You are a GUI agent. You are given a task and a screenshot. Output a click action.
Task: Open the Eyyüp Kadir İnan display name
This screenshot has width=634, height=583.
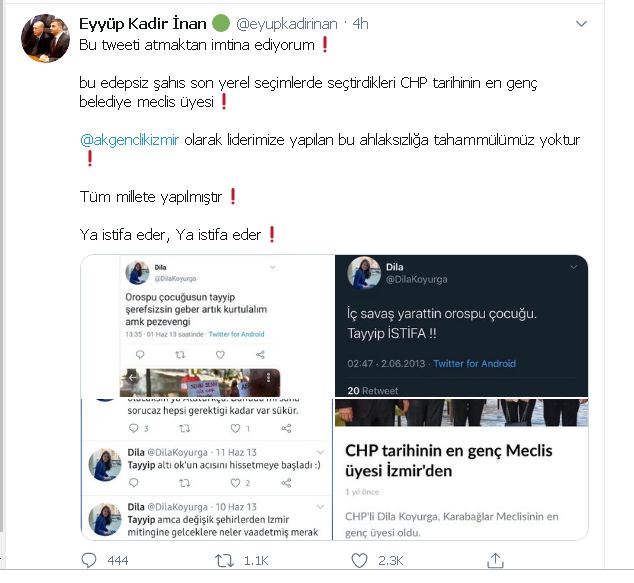(143, 24)
